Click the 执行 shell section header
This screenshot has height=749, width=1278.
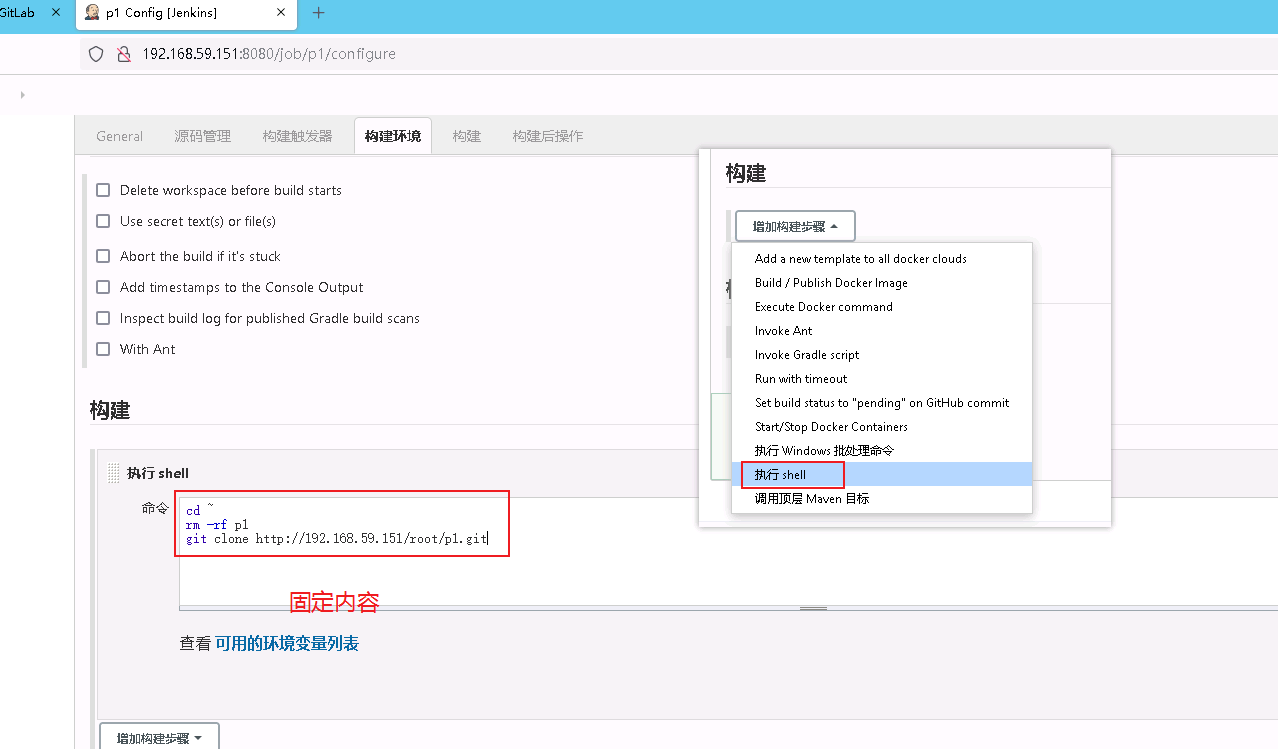point(158,473)
